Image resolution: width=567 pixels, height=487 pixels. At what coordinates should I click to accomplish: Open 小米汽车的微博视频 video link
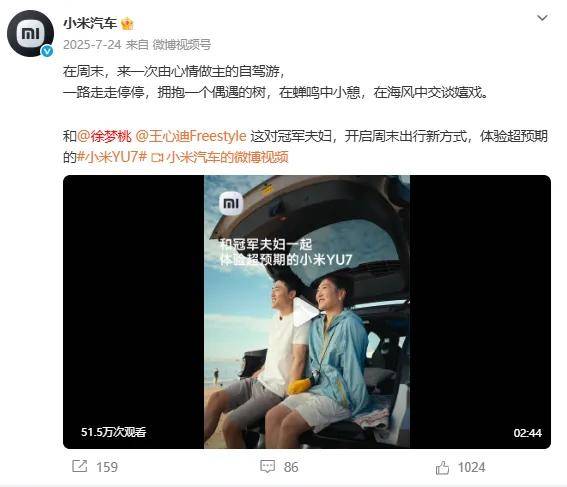tap(227, 157)
